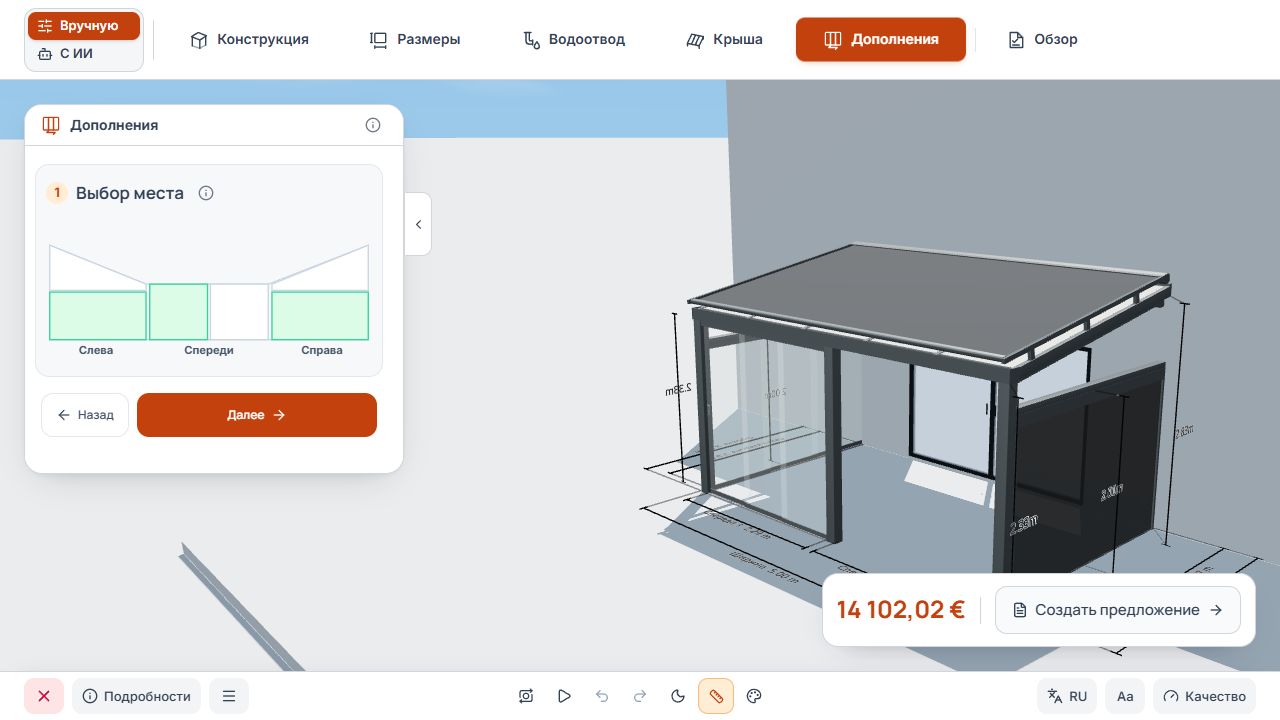The height and width of the screenshot is (720, 1280).
Task: Click the step number 1 badge
Action: click(x=57, y=193)
